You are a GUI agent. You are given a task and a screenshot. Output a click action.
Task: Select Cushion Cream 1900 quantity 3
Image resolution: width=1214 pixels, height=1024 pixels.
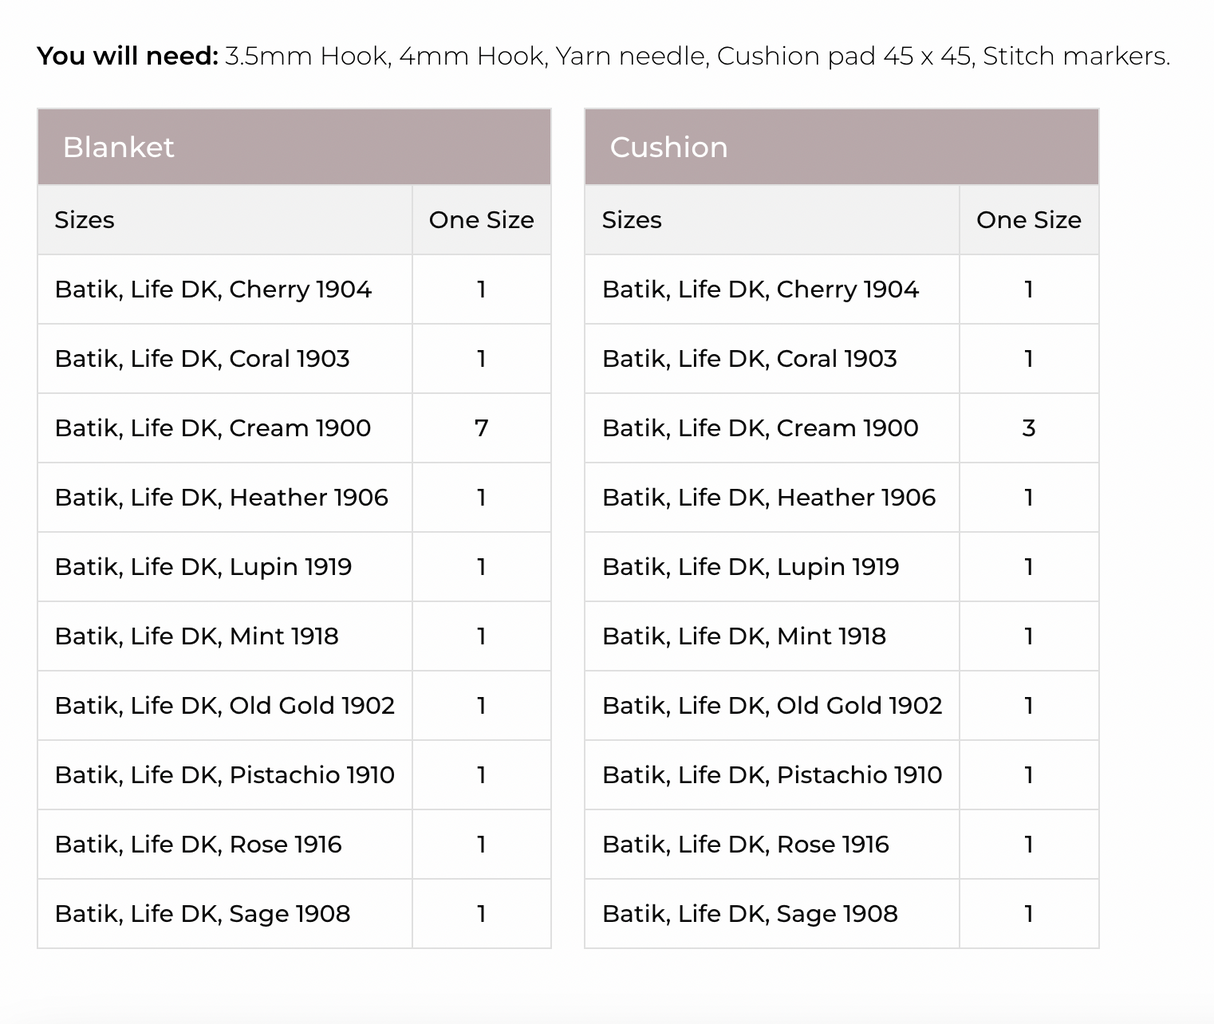1028,428
